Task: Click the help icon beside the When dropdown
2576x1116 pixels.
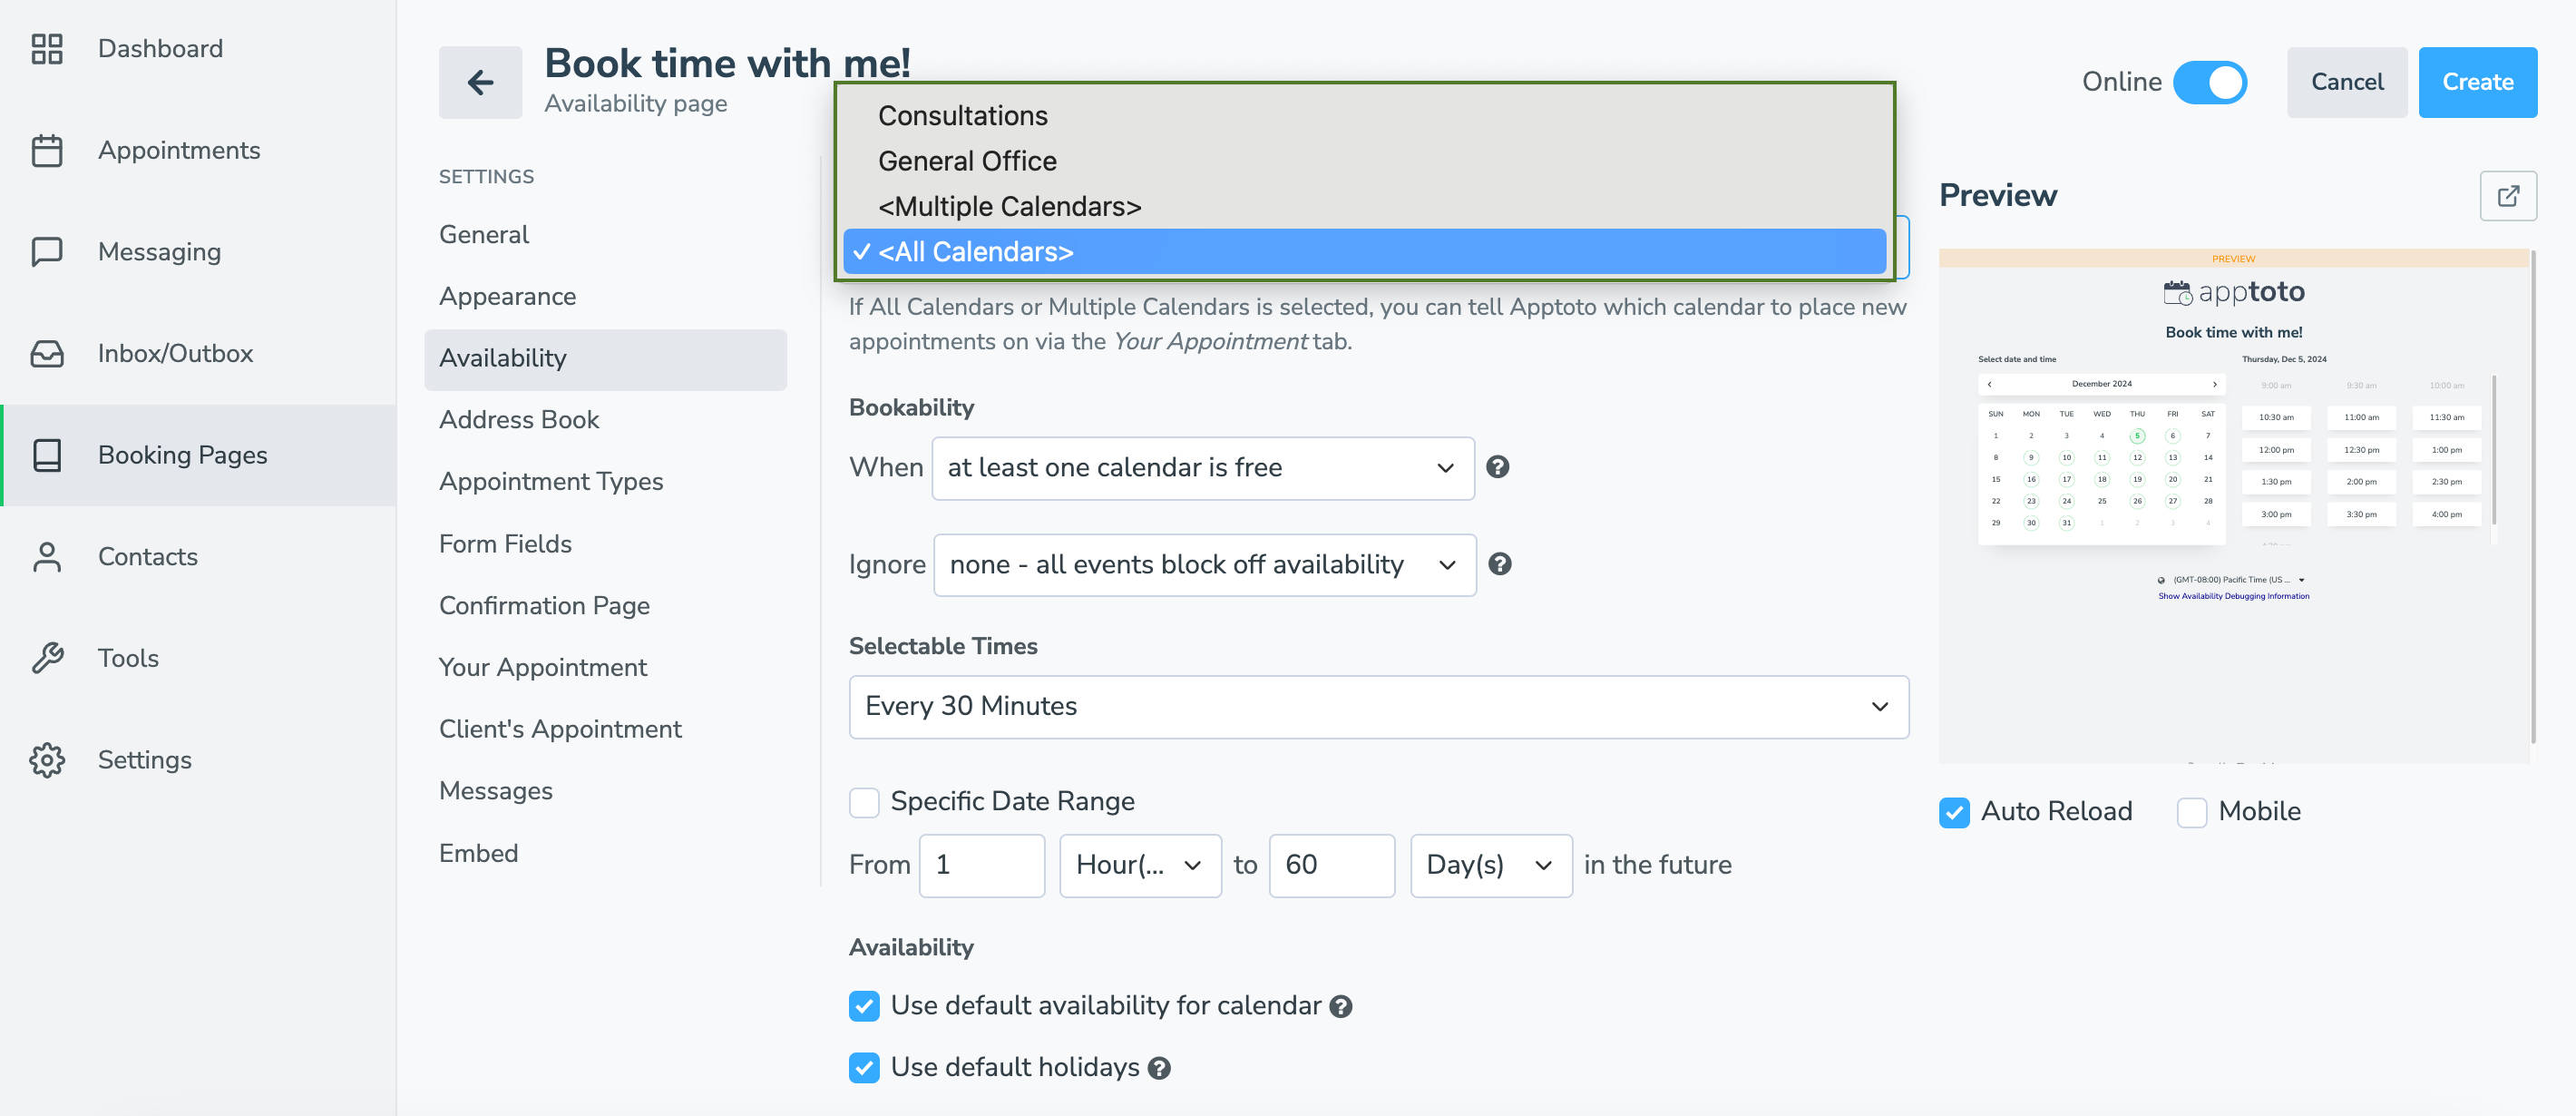Action: pos(1498,467)
